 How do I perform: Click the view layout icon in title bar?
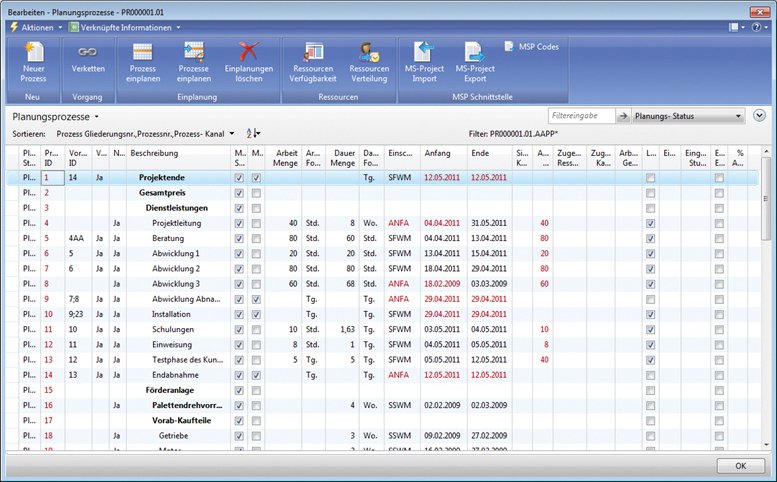pyautogui.click(x=734, y=28)
